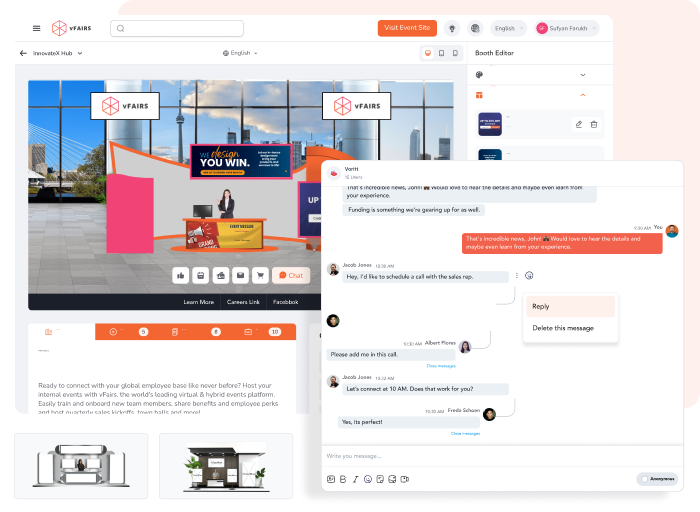The width and height of the screenshot is (700, 512).
Task: Click the bold formatting icon in chat
Action: pyautogui.click(x=343, y=479)
